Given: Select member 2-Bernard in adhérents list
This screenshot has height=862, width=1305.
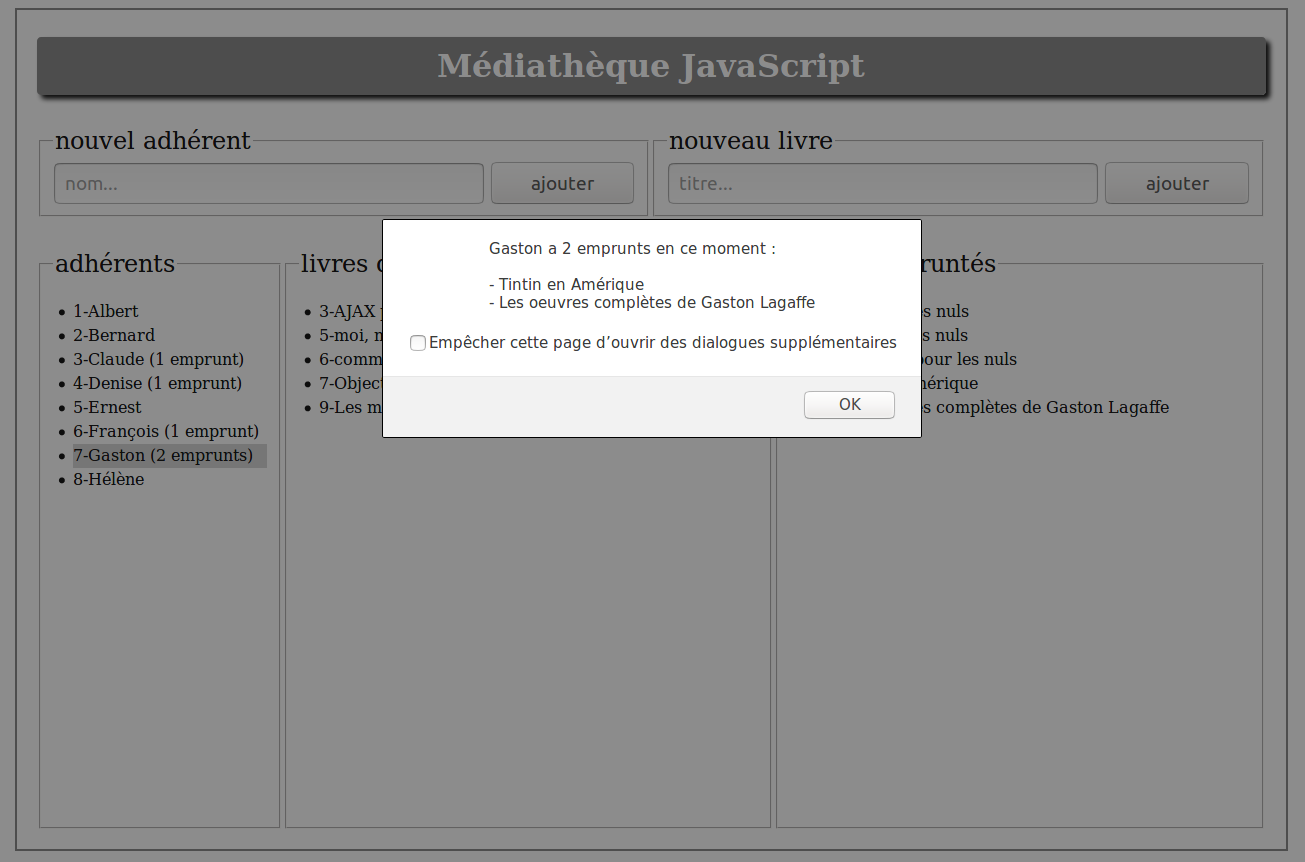Looking at the screenshot, I should pyautogui.click(x=114, y=335).
